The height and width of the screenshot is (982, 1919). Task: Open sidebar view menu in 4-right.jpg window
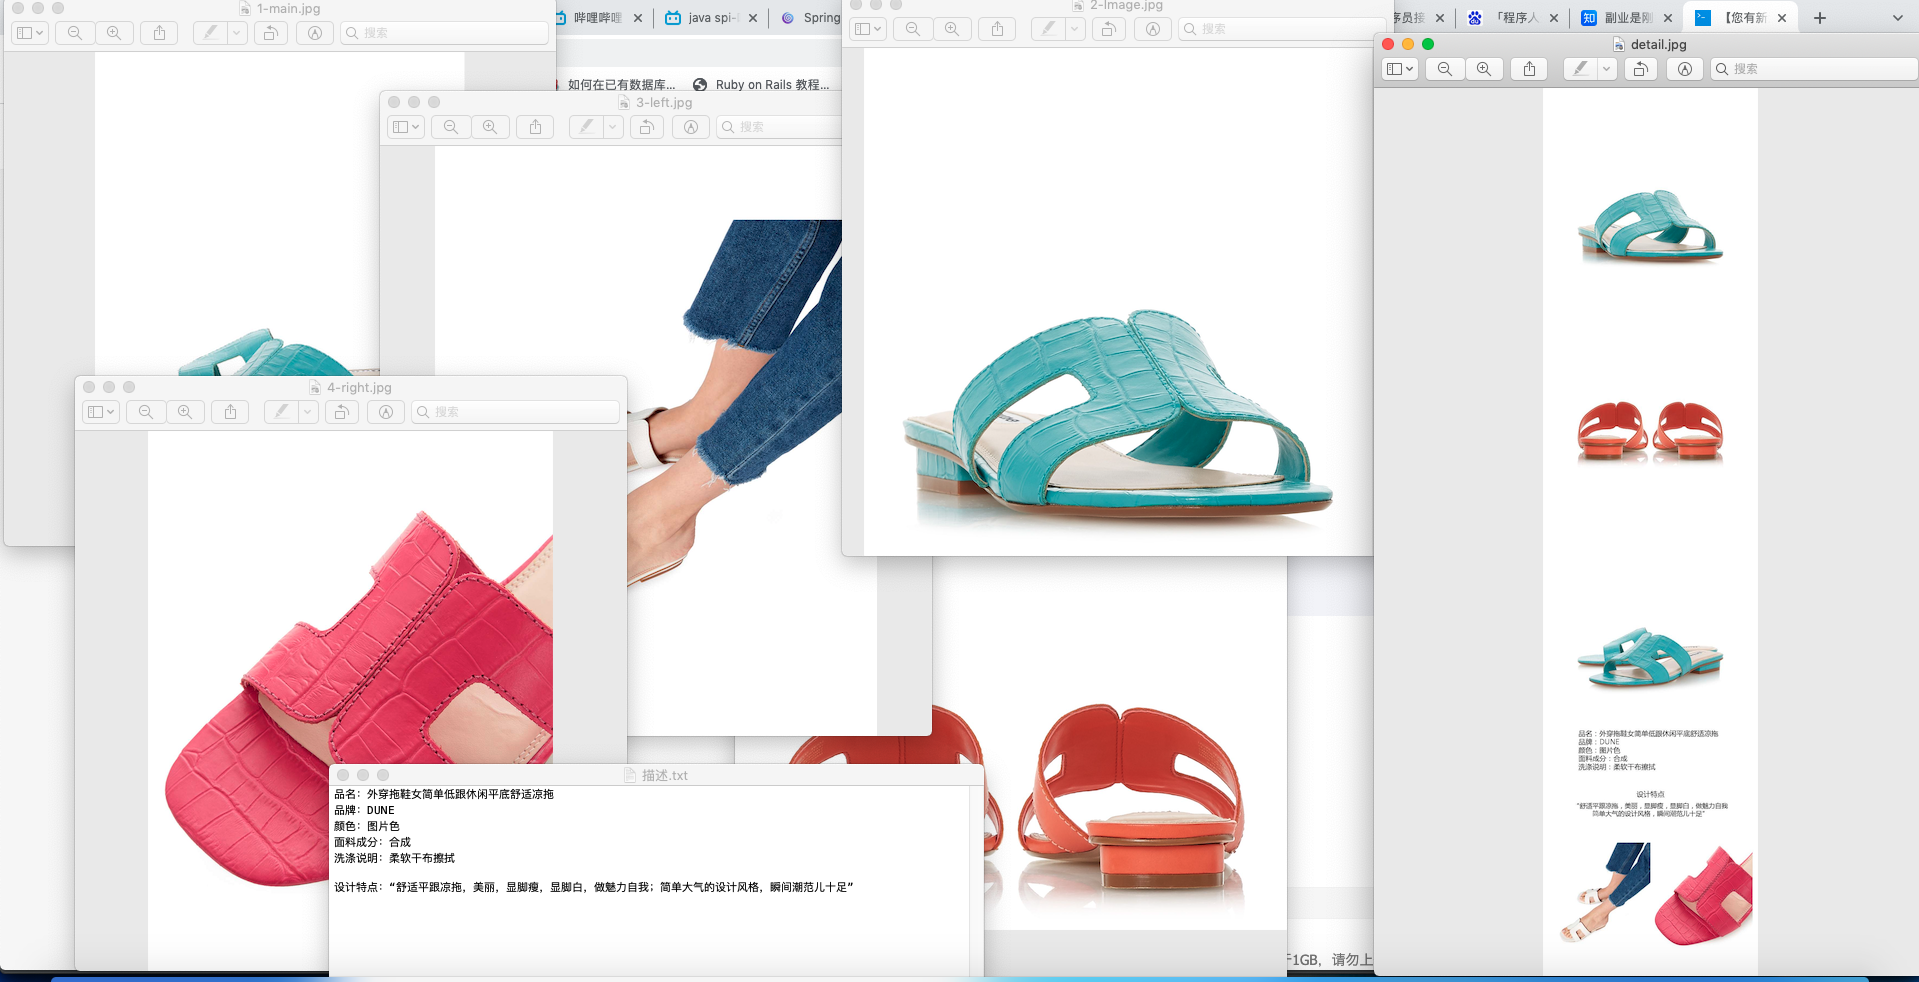pyautogui.click(x=100, y=412)
